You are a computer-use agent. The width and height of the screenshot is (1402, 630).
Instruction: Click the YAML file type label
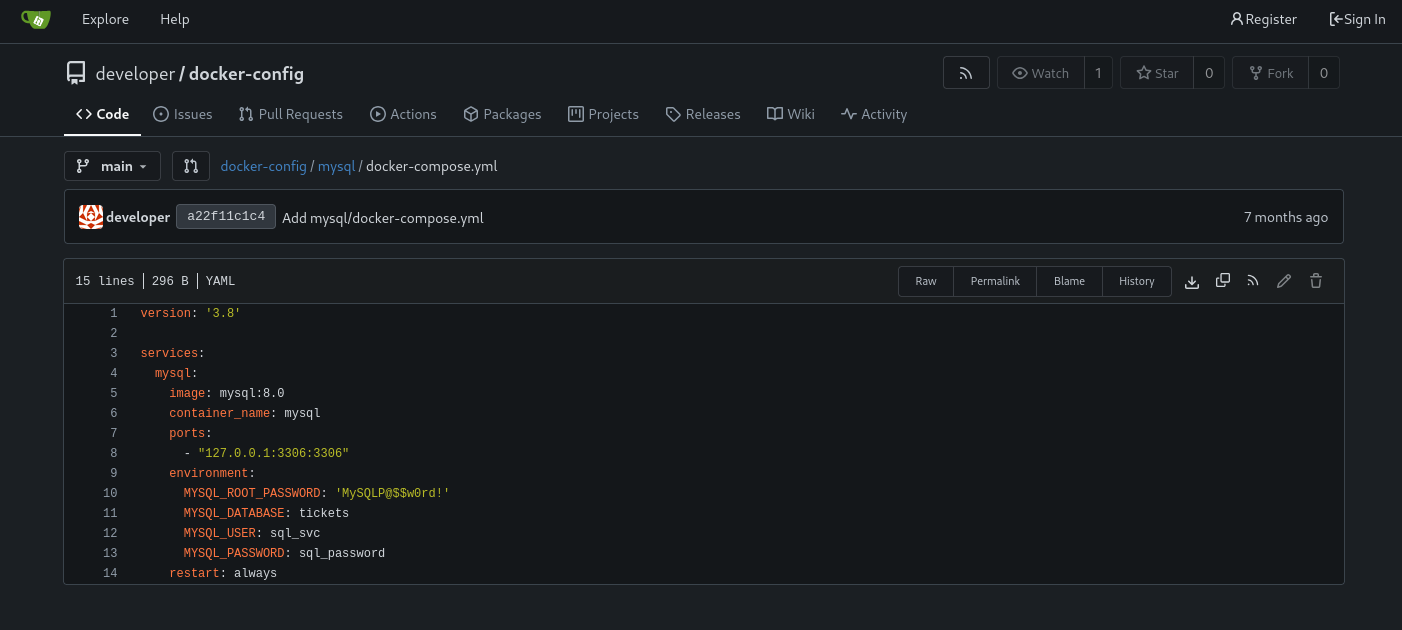tap(220, 281)
